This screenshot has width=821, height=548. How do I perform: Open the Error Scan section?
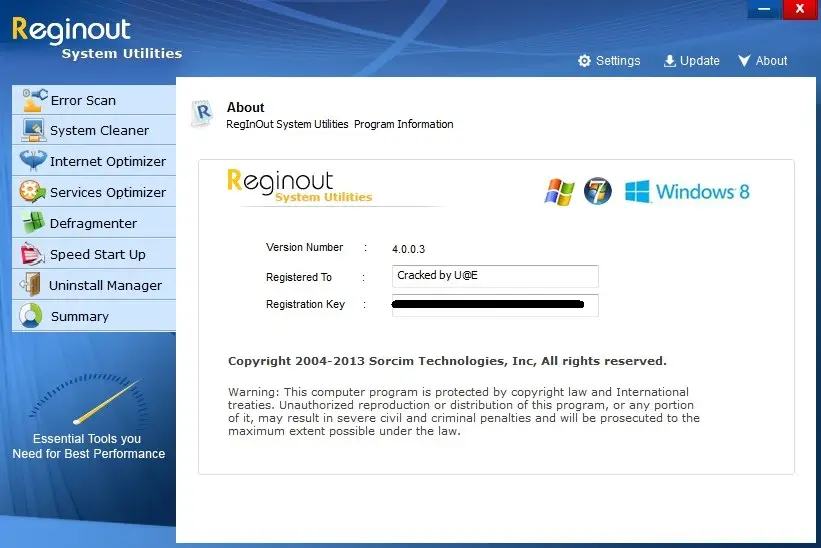pos(94,99)
